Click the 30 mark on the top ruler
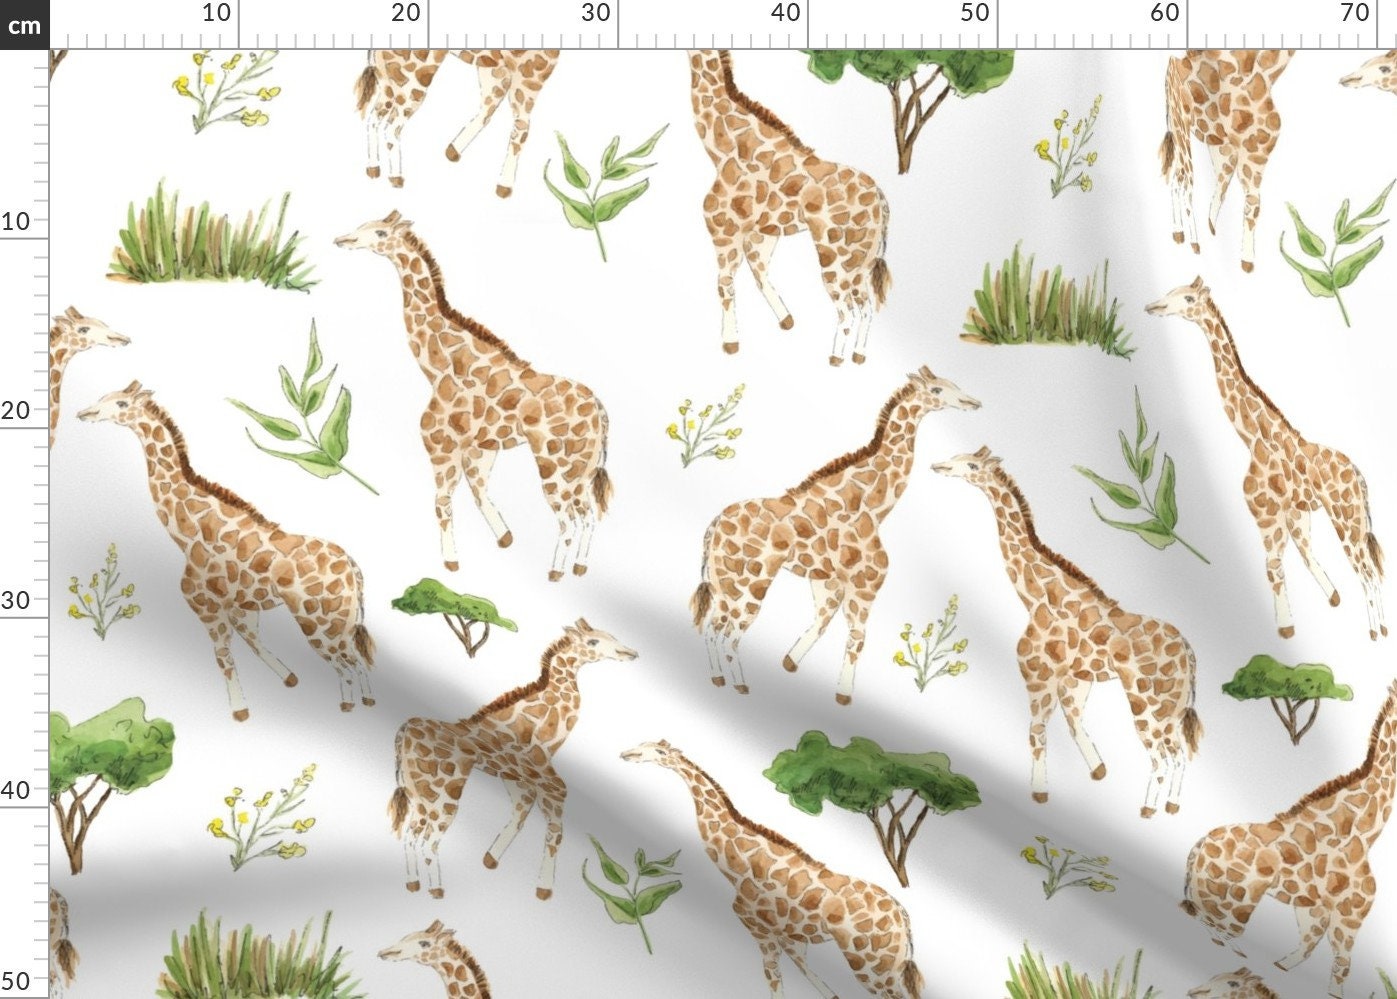1397x999 pixels. coord(595,13)
